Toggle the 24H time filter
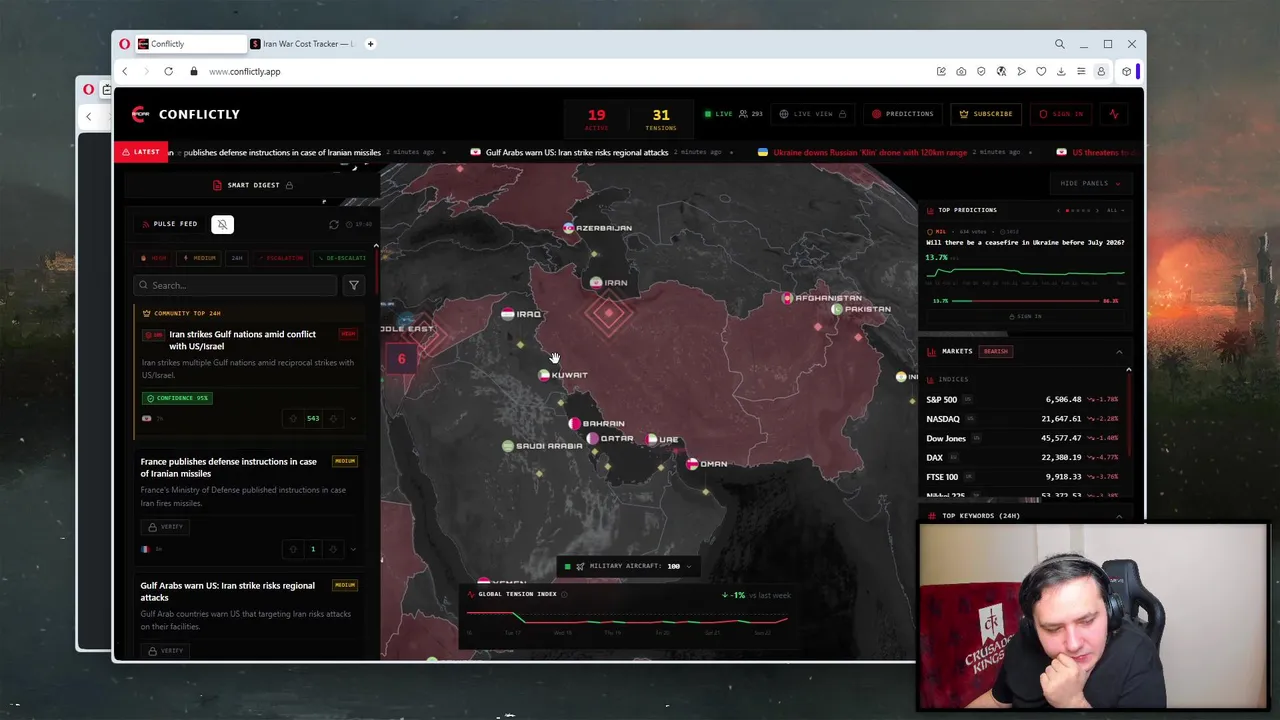 237,258
